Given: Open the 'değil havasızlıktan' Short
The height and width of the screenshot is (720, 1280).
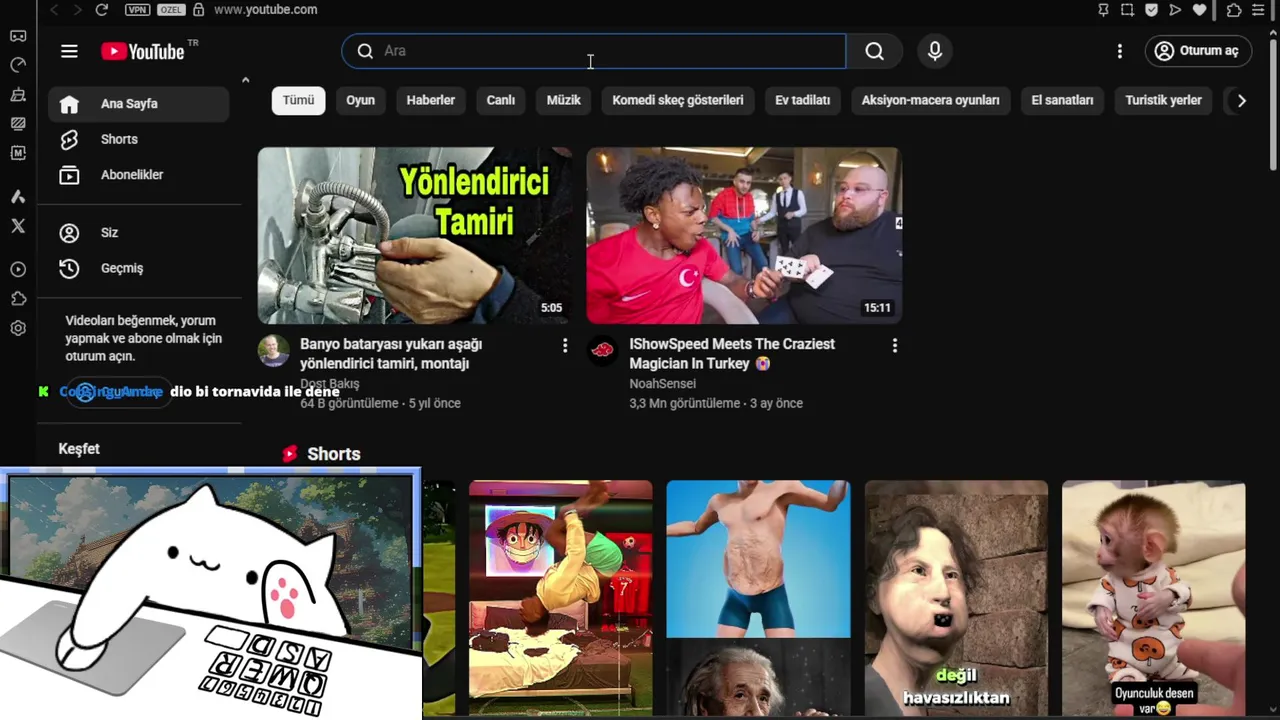Looking at the screenshot, I should (x=956, y=598).
